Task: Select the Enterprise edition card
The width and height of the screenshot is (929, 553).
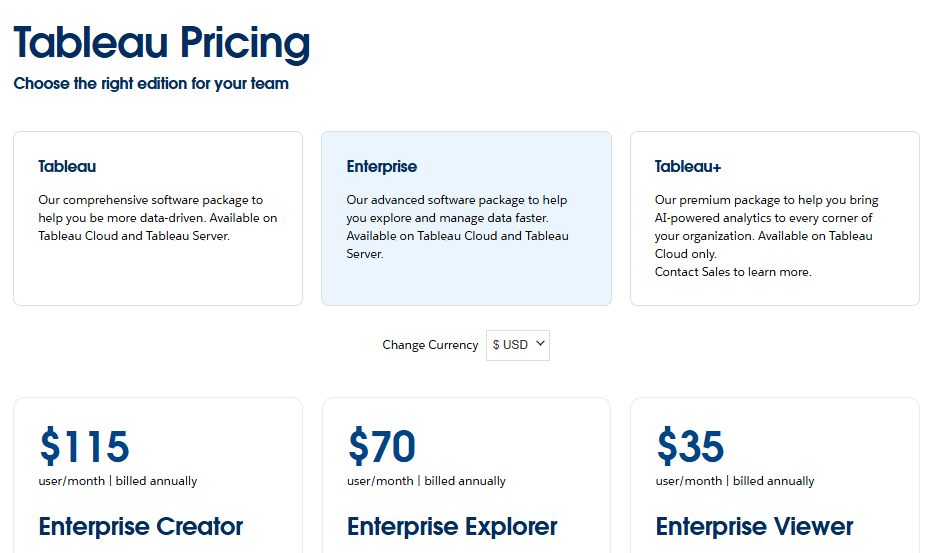Action: (466, 218)
